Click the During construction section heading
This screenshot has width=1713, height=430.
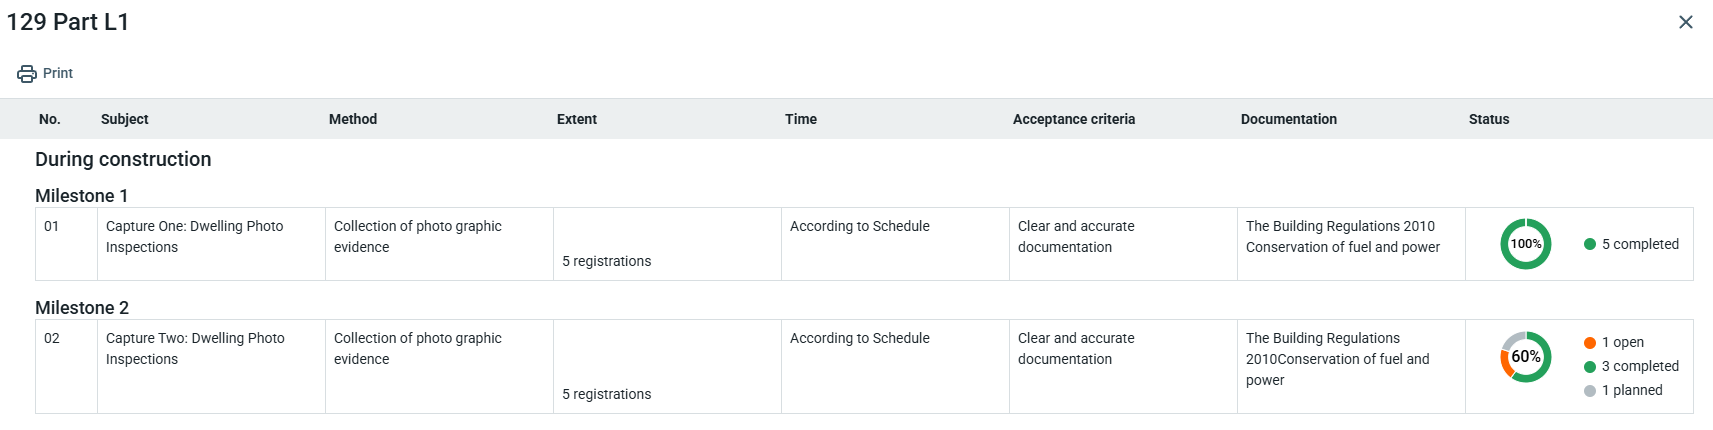click(x=123, y=160)
